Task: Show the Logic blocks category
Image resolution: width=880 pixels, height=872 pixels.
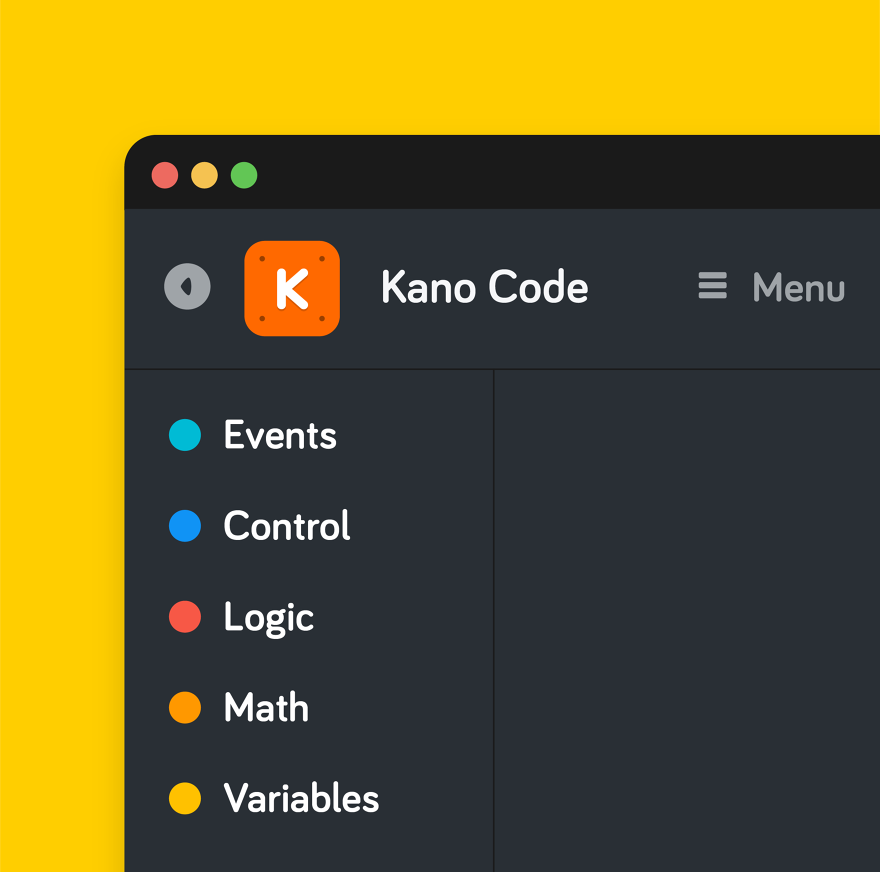Action: (268, 617)
